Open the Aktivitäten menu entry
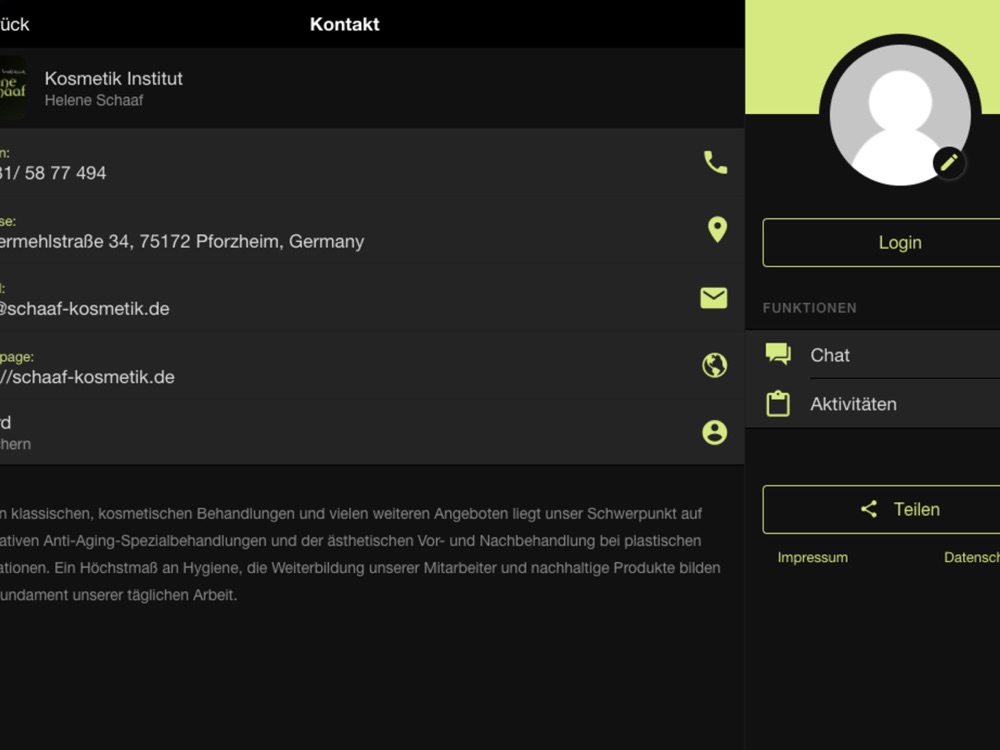The image size is (1000, 750). point(872,404)
